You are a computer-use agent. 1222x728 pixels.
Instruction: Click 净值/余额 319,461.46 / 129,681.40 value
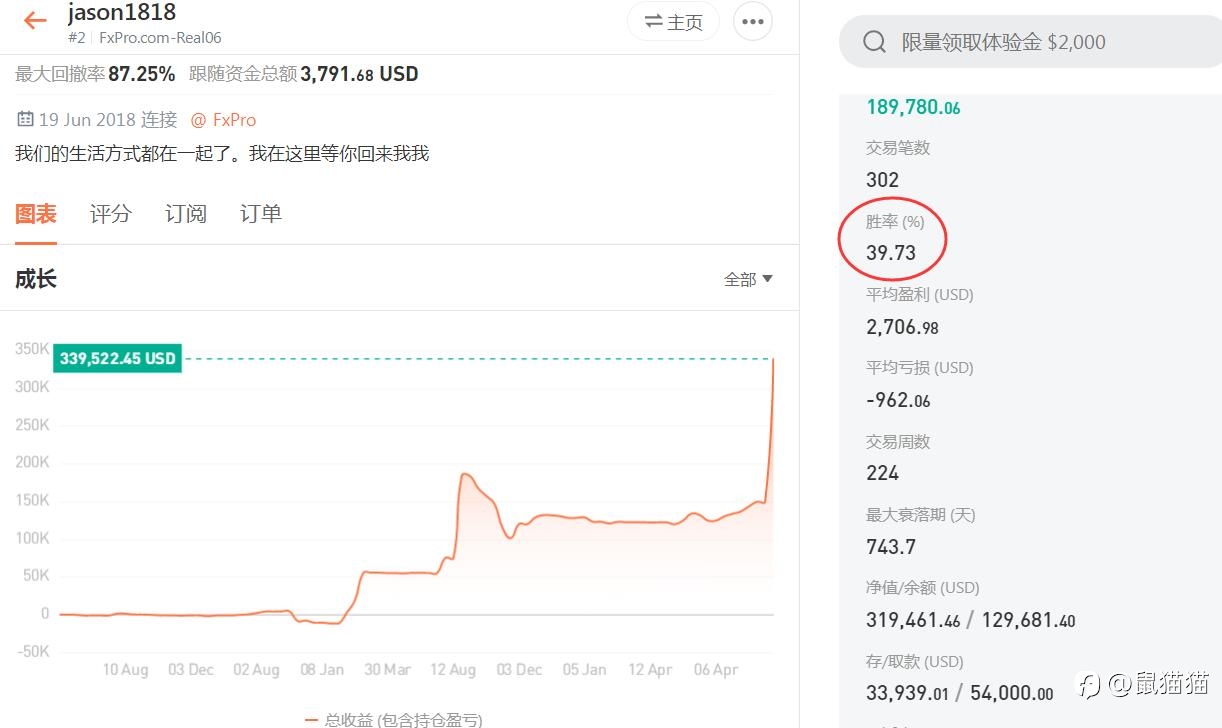[x=971, y=620]
